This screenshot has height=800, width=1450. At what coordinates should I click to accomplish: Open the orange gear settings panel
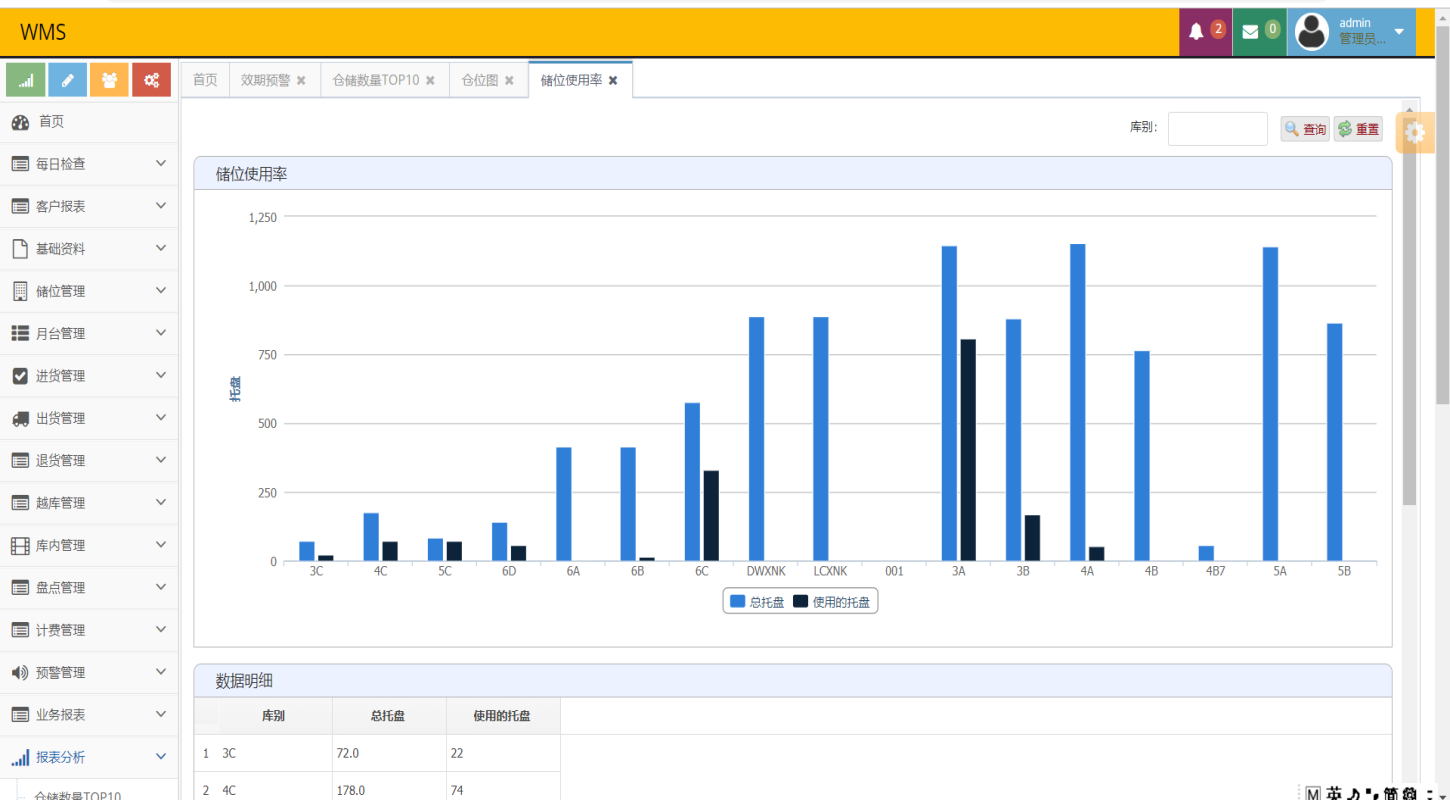(x=1415, y=132)
